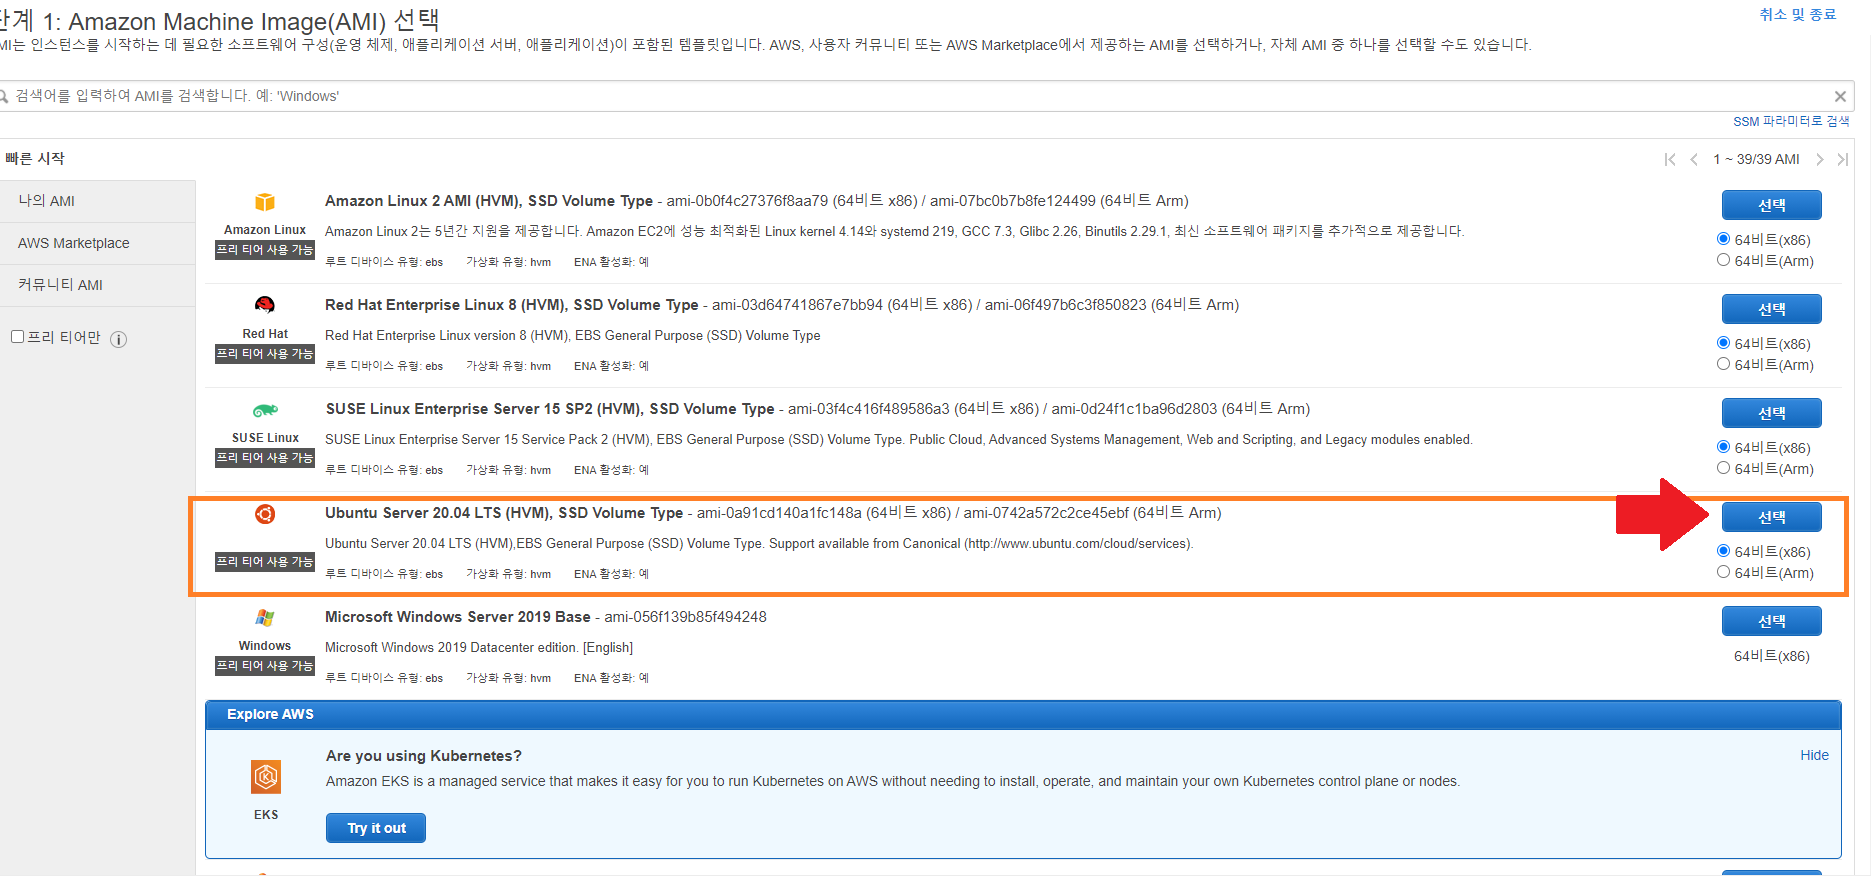Screen dimensions: 1871x883
Task: Select 64-bit Arm for Amazon Linux 2
Action: [1723, 260]
